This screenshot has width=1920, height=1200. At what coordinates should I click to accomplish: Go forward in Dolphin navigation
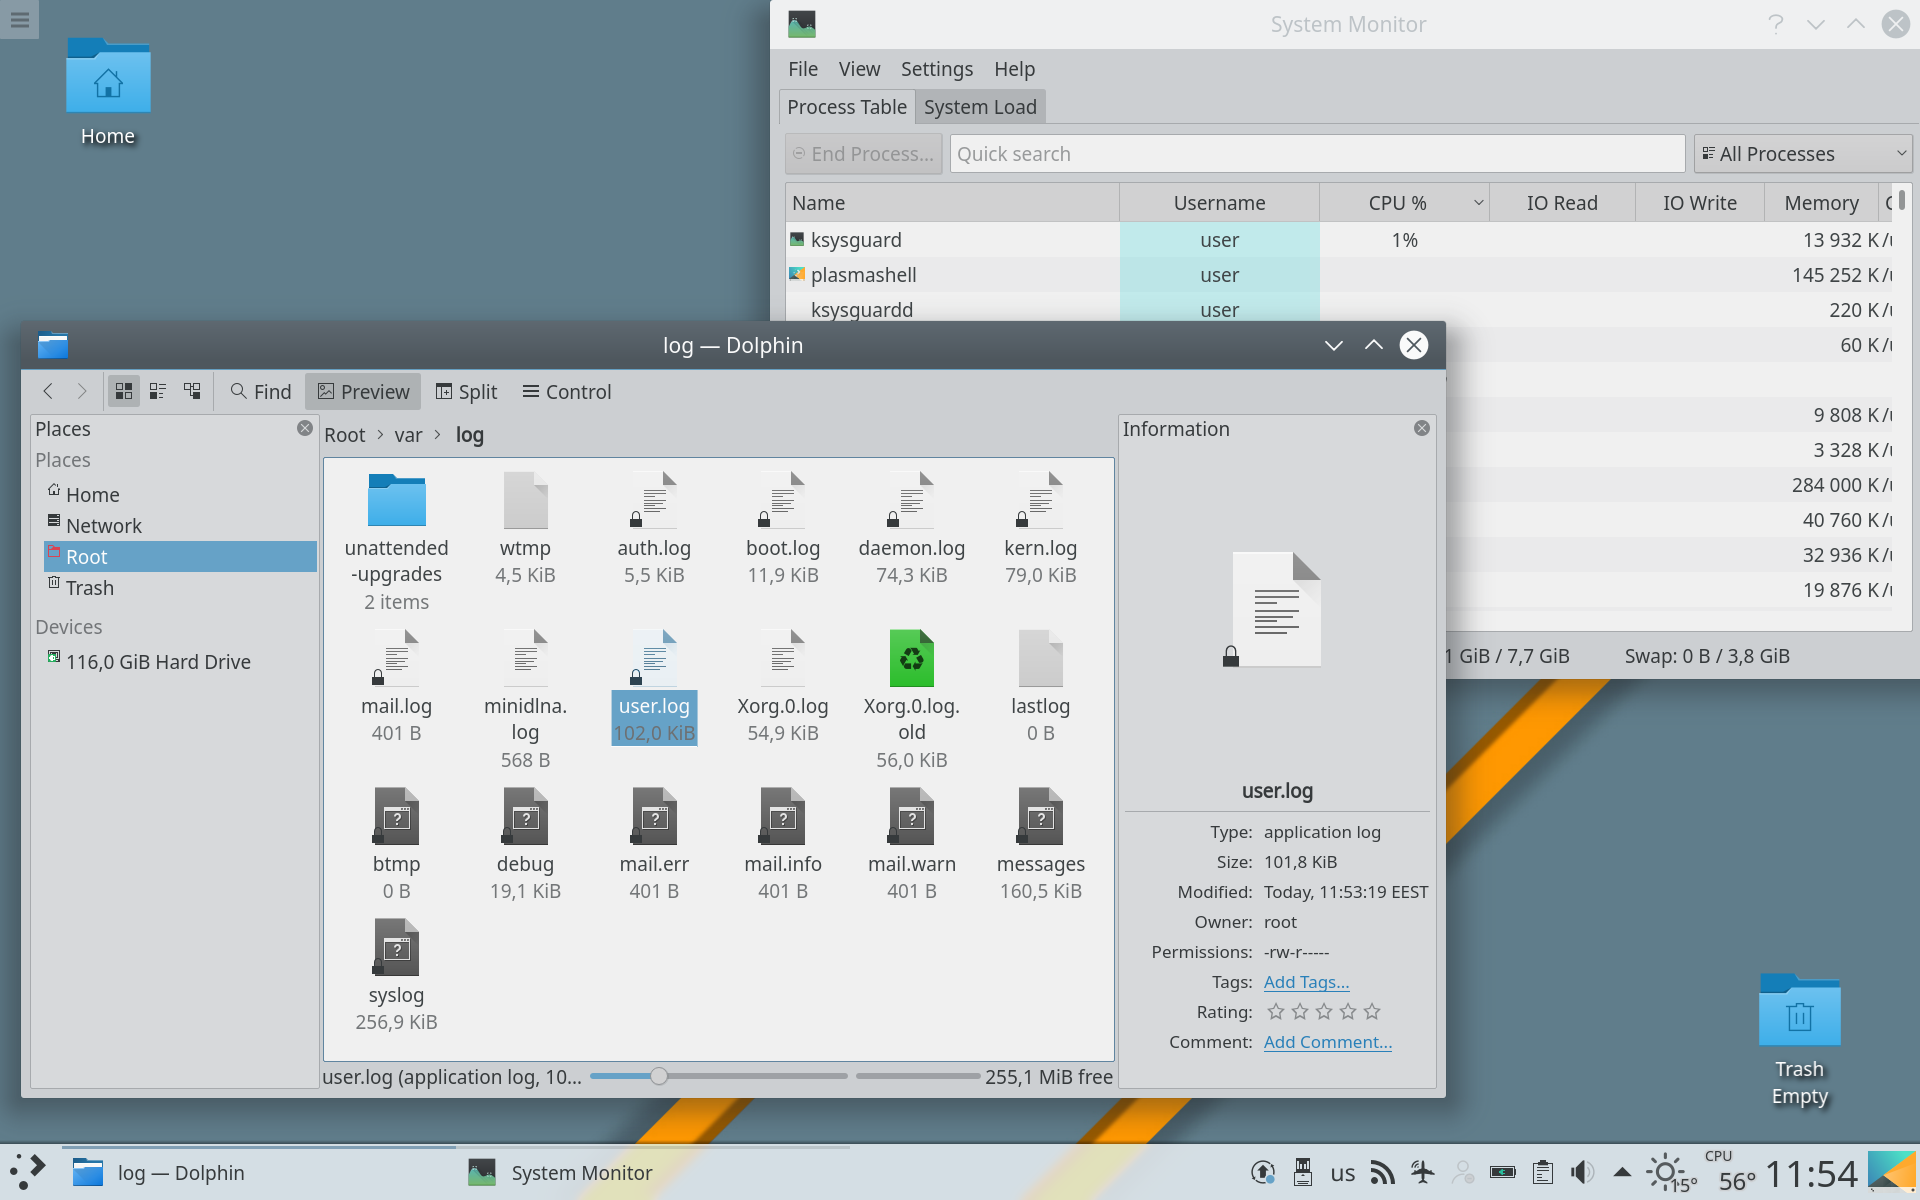click(x=82, y=391)
